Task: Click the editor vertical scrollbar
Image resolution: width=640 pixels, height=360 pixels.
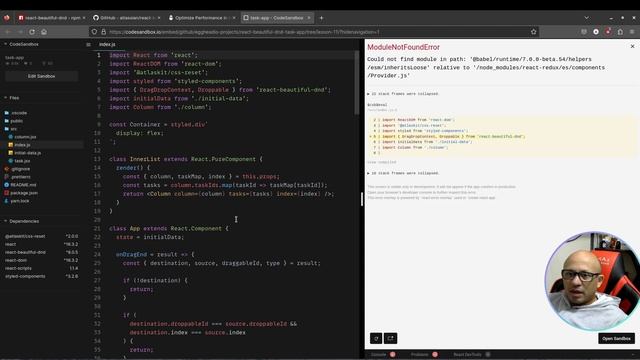Action: (357, 82)
